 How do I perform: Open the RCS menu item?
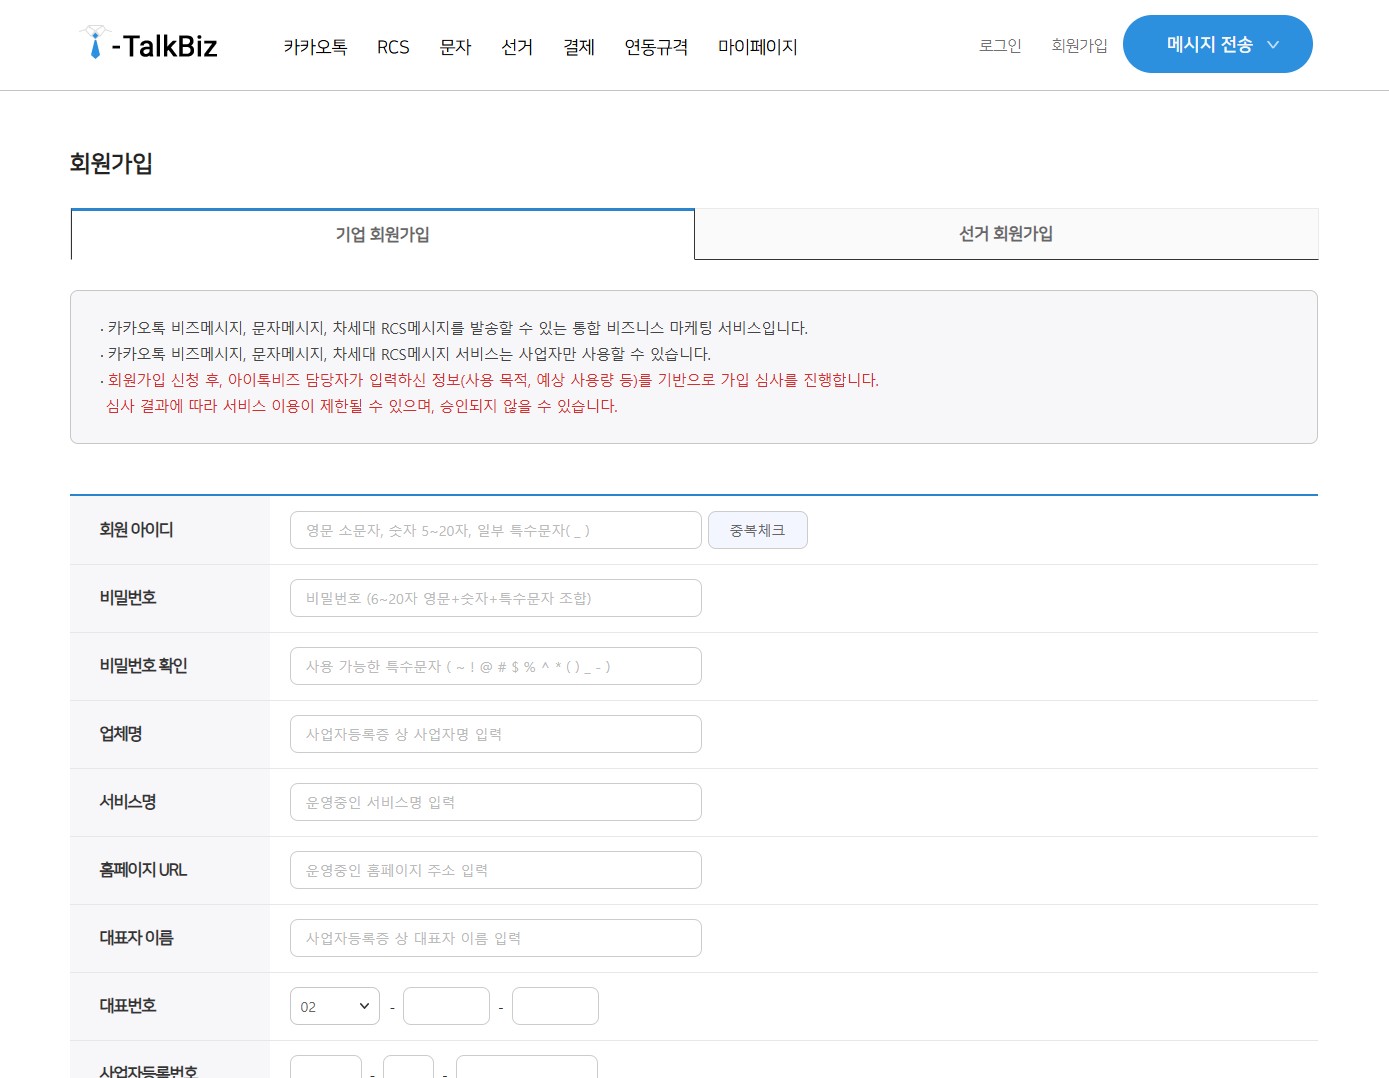(393, 47)
